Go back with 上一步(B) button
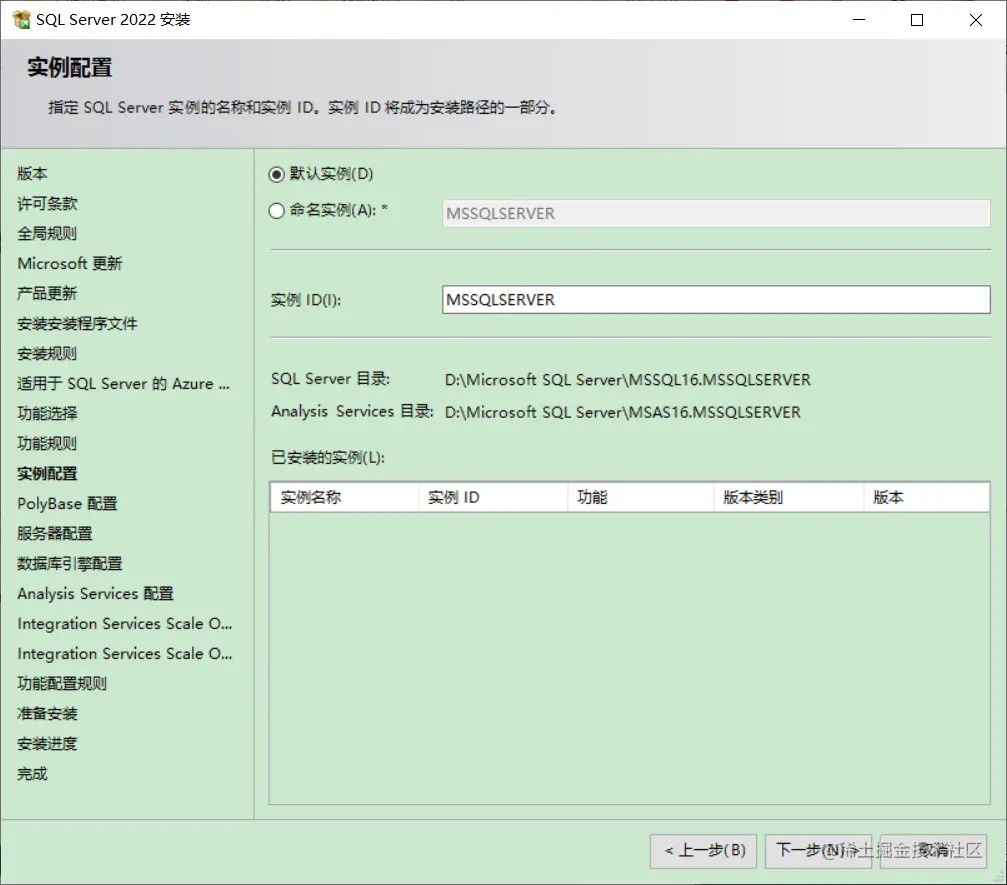Image resolution: width=1007 pixels, height=885 pixels. pos(703,851)
